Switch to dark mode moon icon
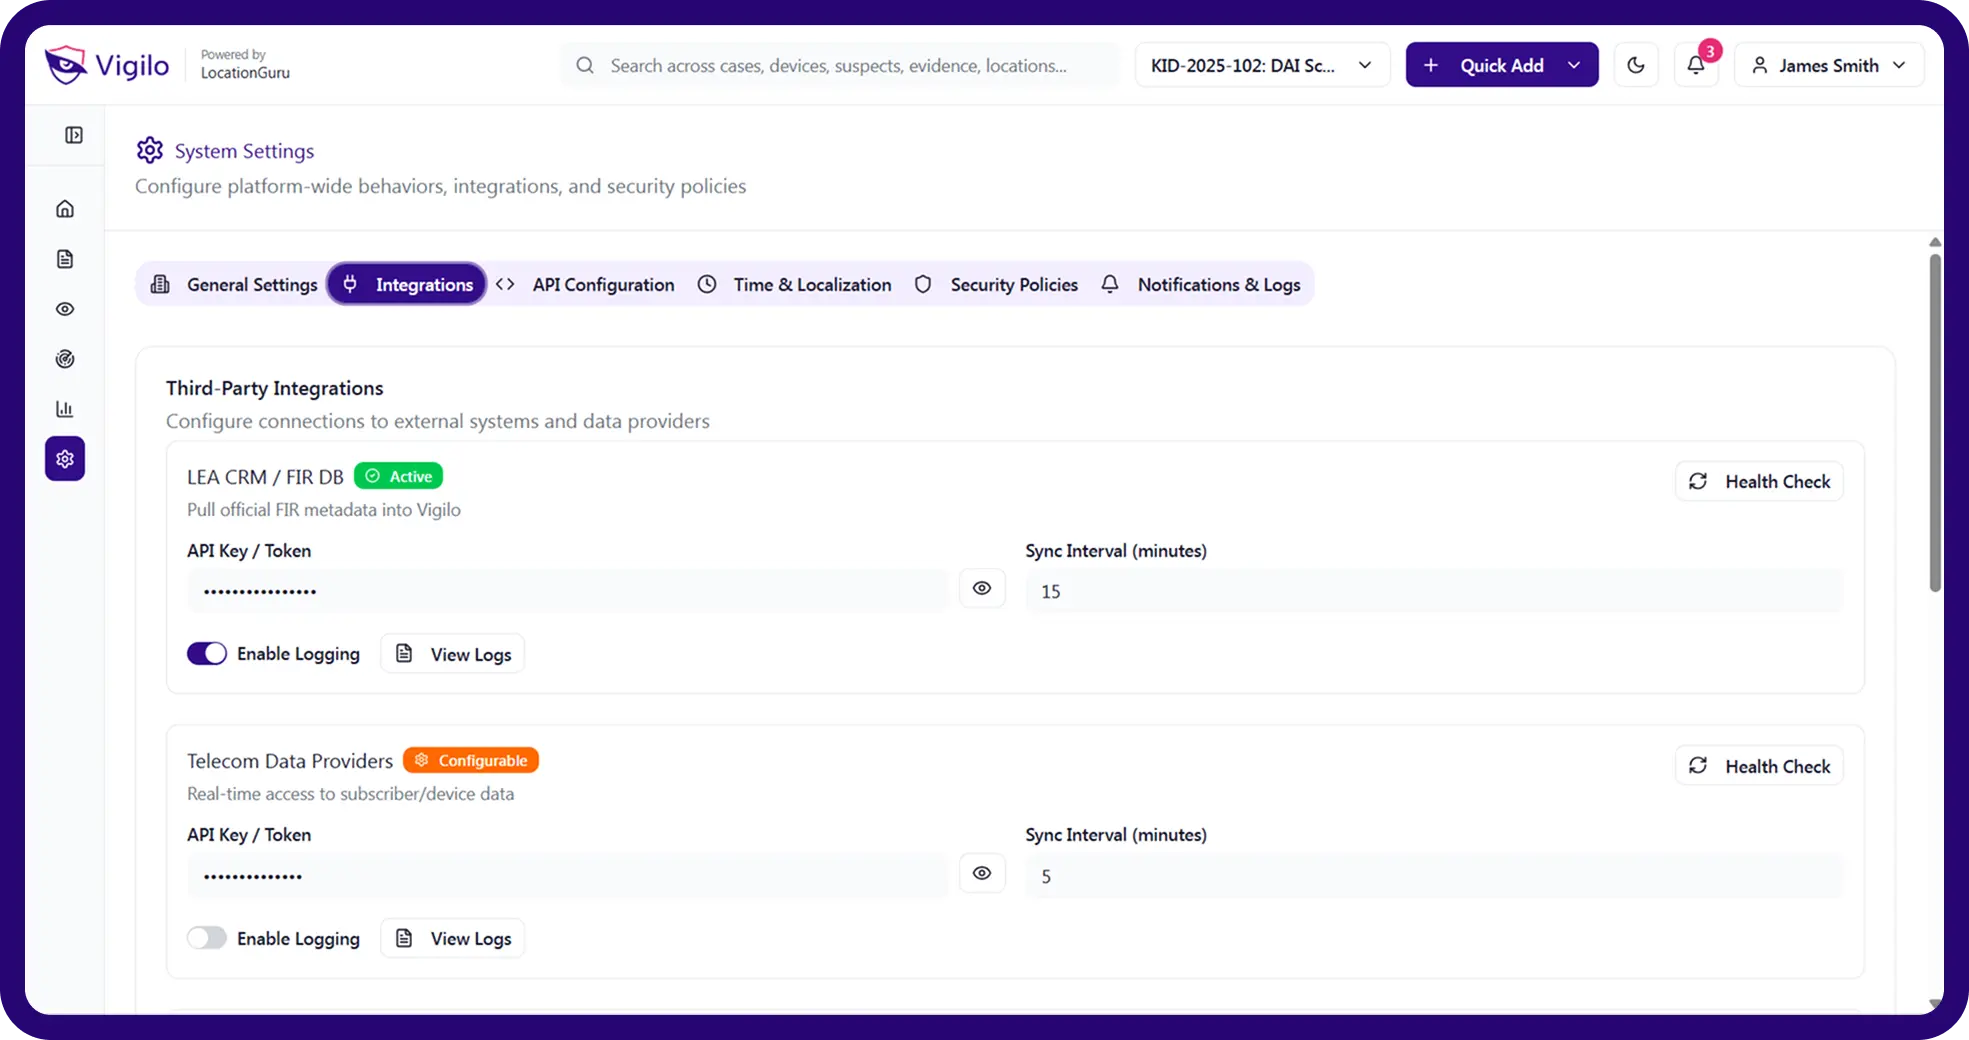This screenshot has width=1969, height=1040. (x=1636, y=65)
